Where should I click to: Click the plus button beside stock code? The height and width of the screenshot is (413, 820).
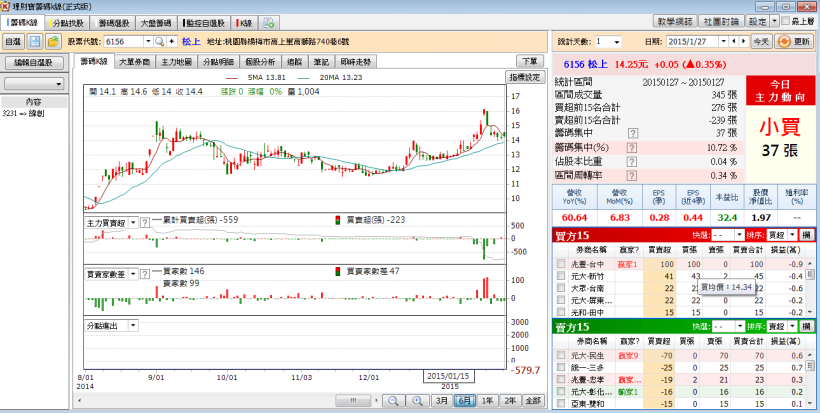[x=172, y=41]
